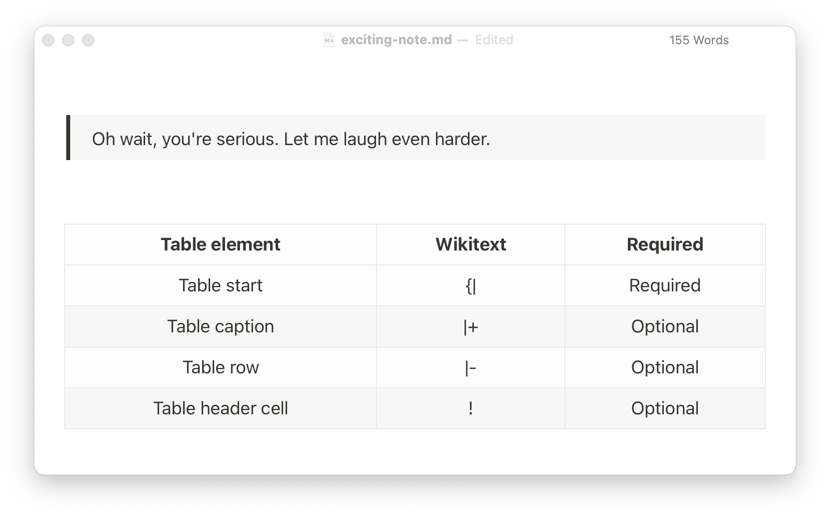Screen dimensions: 830x517
Task: Select the Required column header cell
Action: click(665, 244)
